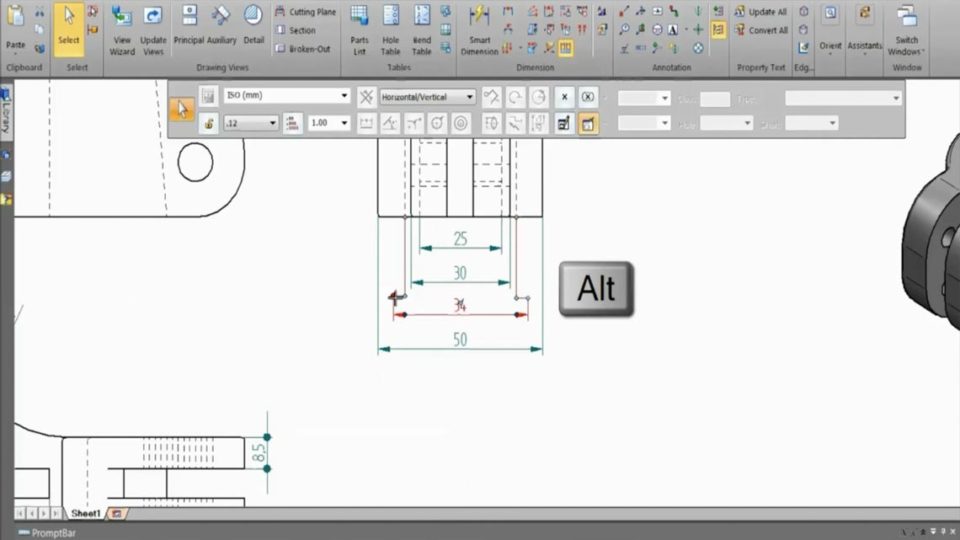The height and width of the screenshot is (540, 960).
Task: Click the Update Views icon
Action: (153, 28)
